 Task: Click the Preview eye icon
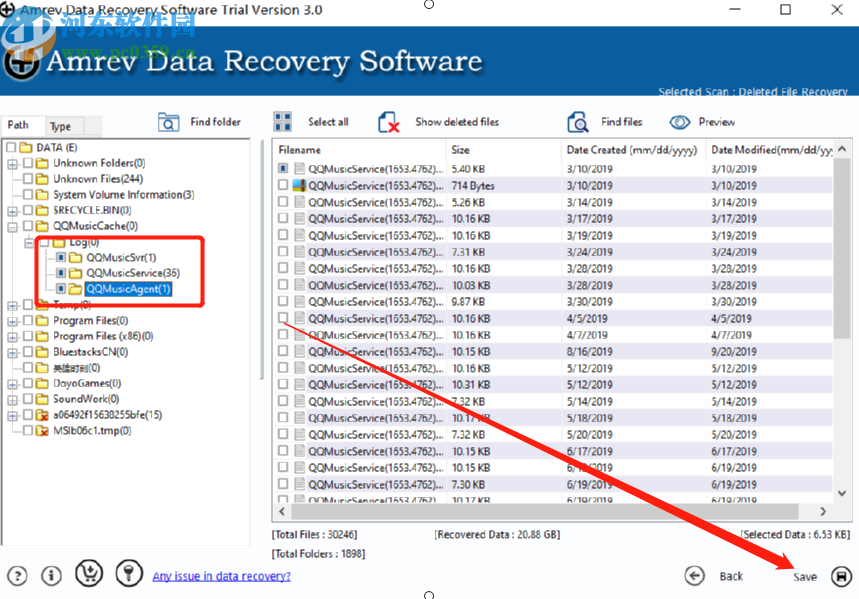click(680, 122)
